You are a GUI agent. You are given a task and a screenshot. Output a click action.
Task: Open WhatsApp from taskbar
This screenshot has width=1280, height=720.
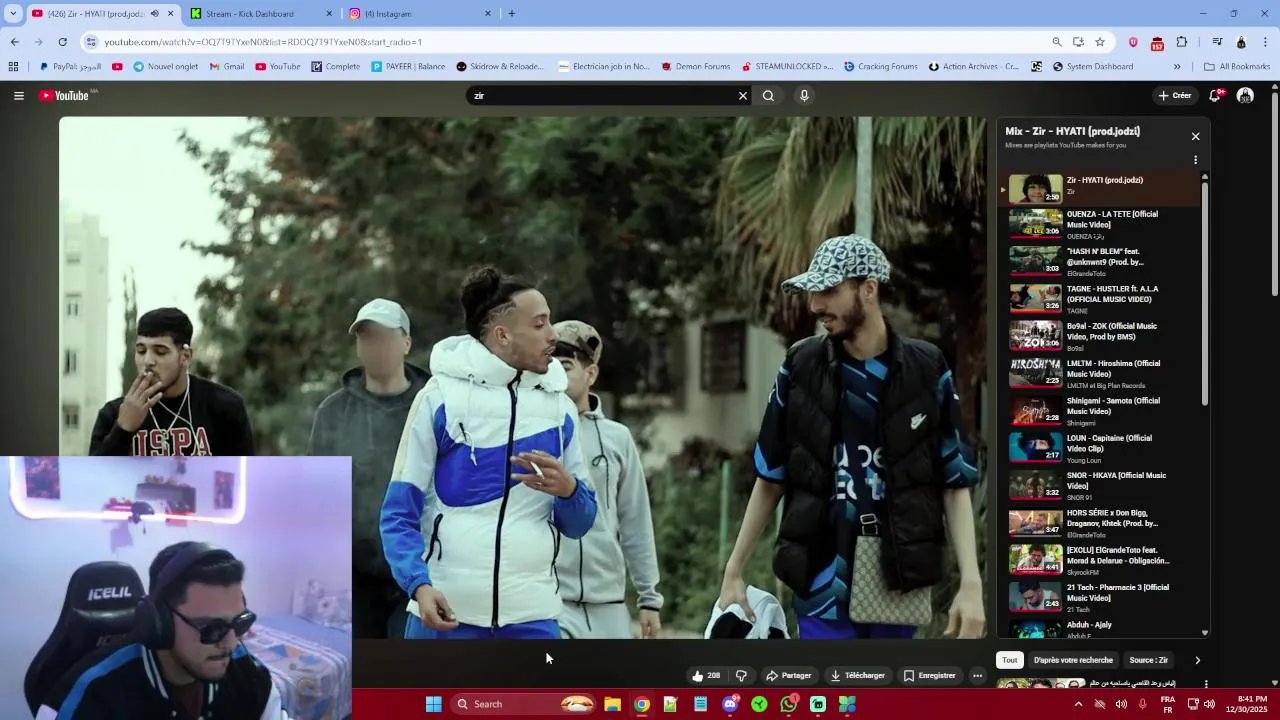click(x=789, y=704)
